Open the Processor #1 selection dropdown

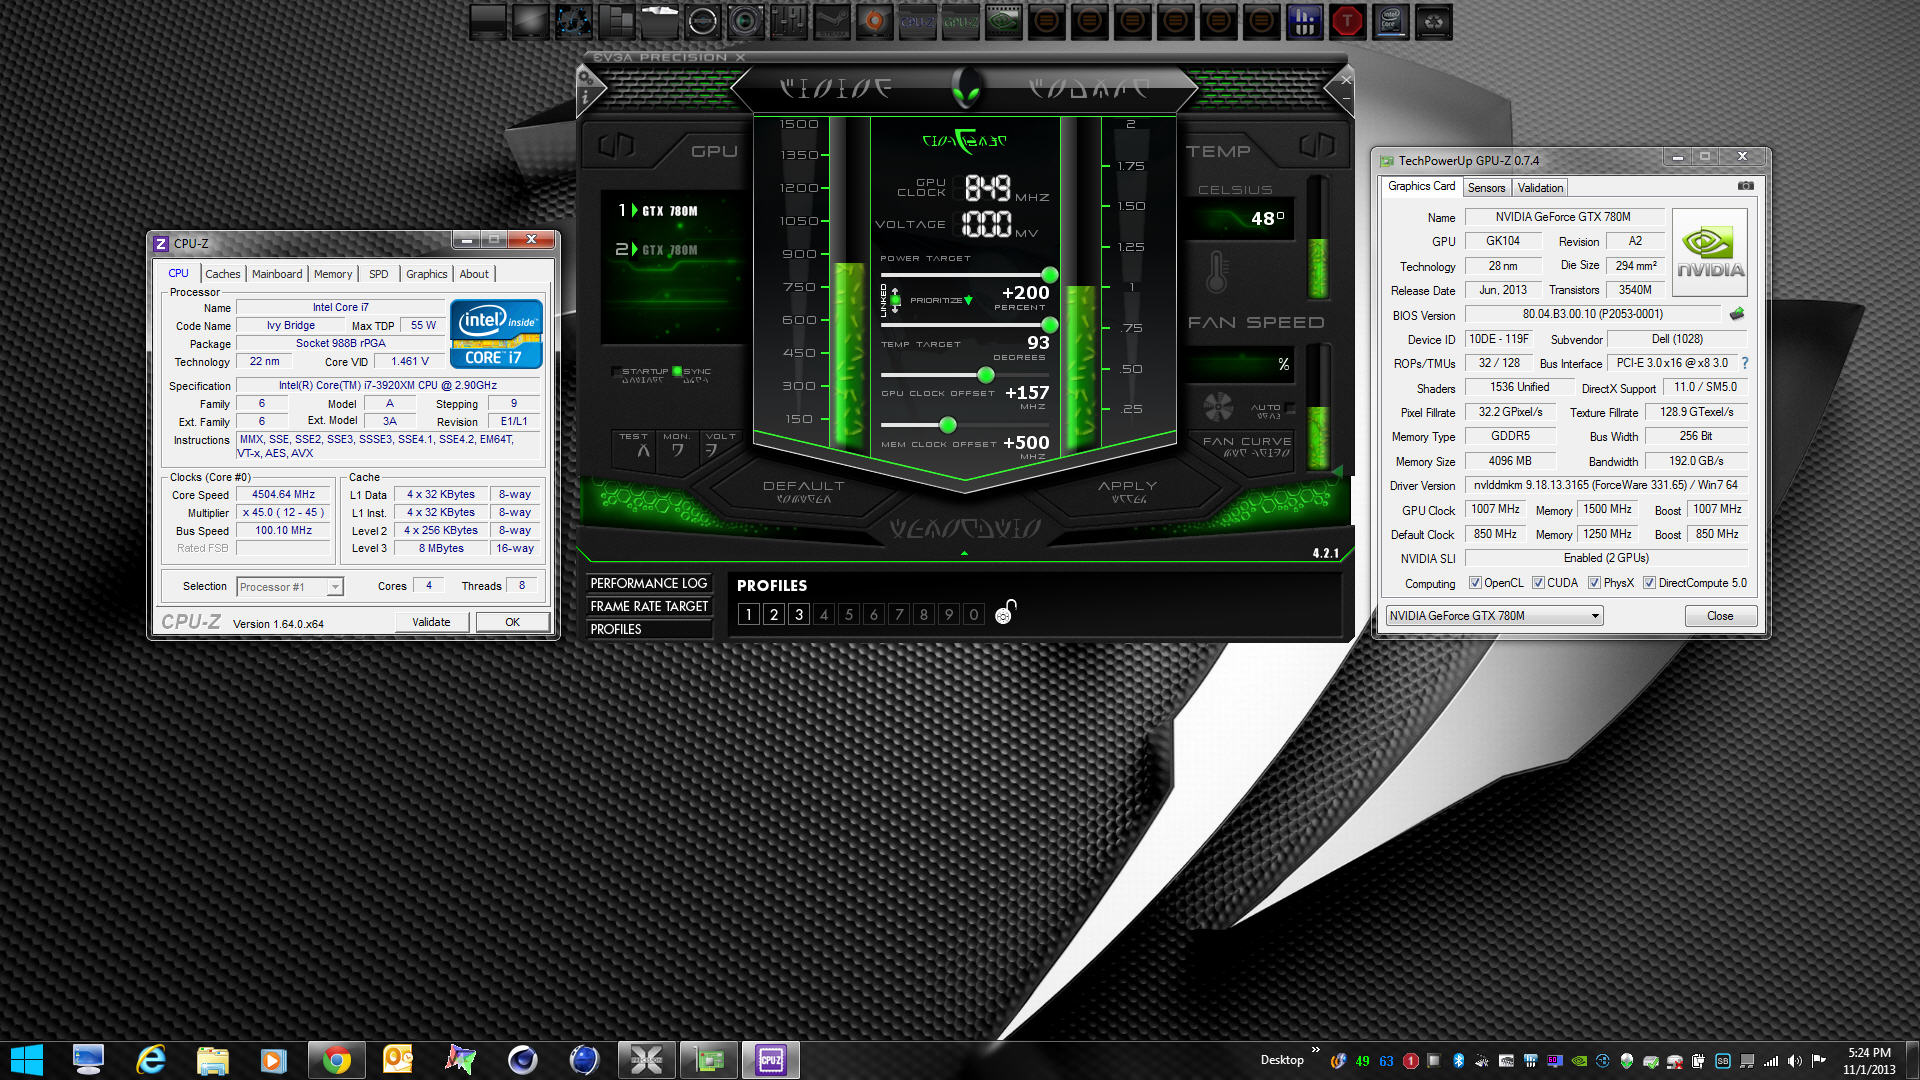pyautogui.click(x=290, y=587)
